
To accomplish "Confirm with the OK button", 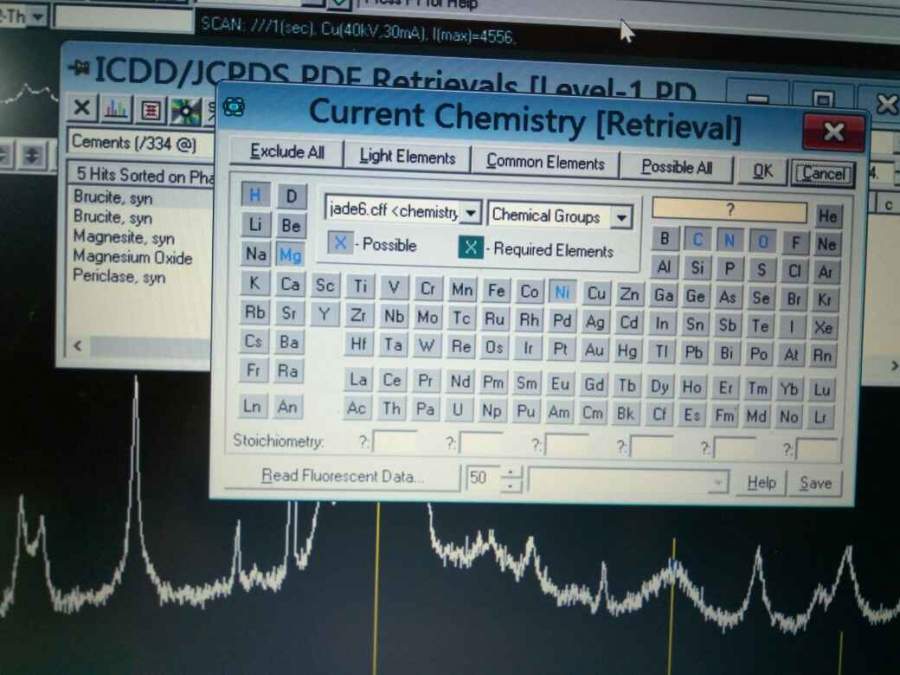I will click(x=762, y=171).
